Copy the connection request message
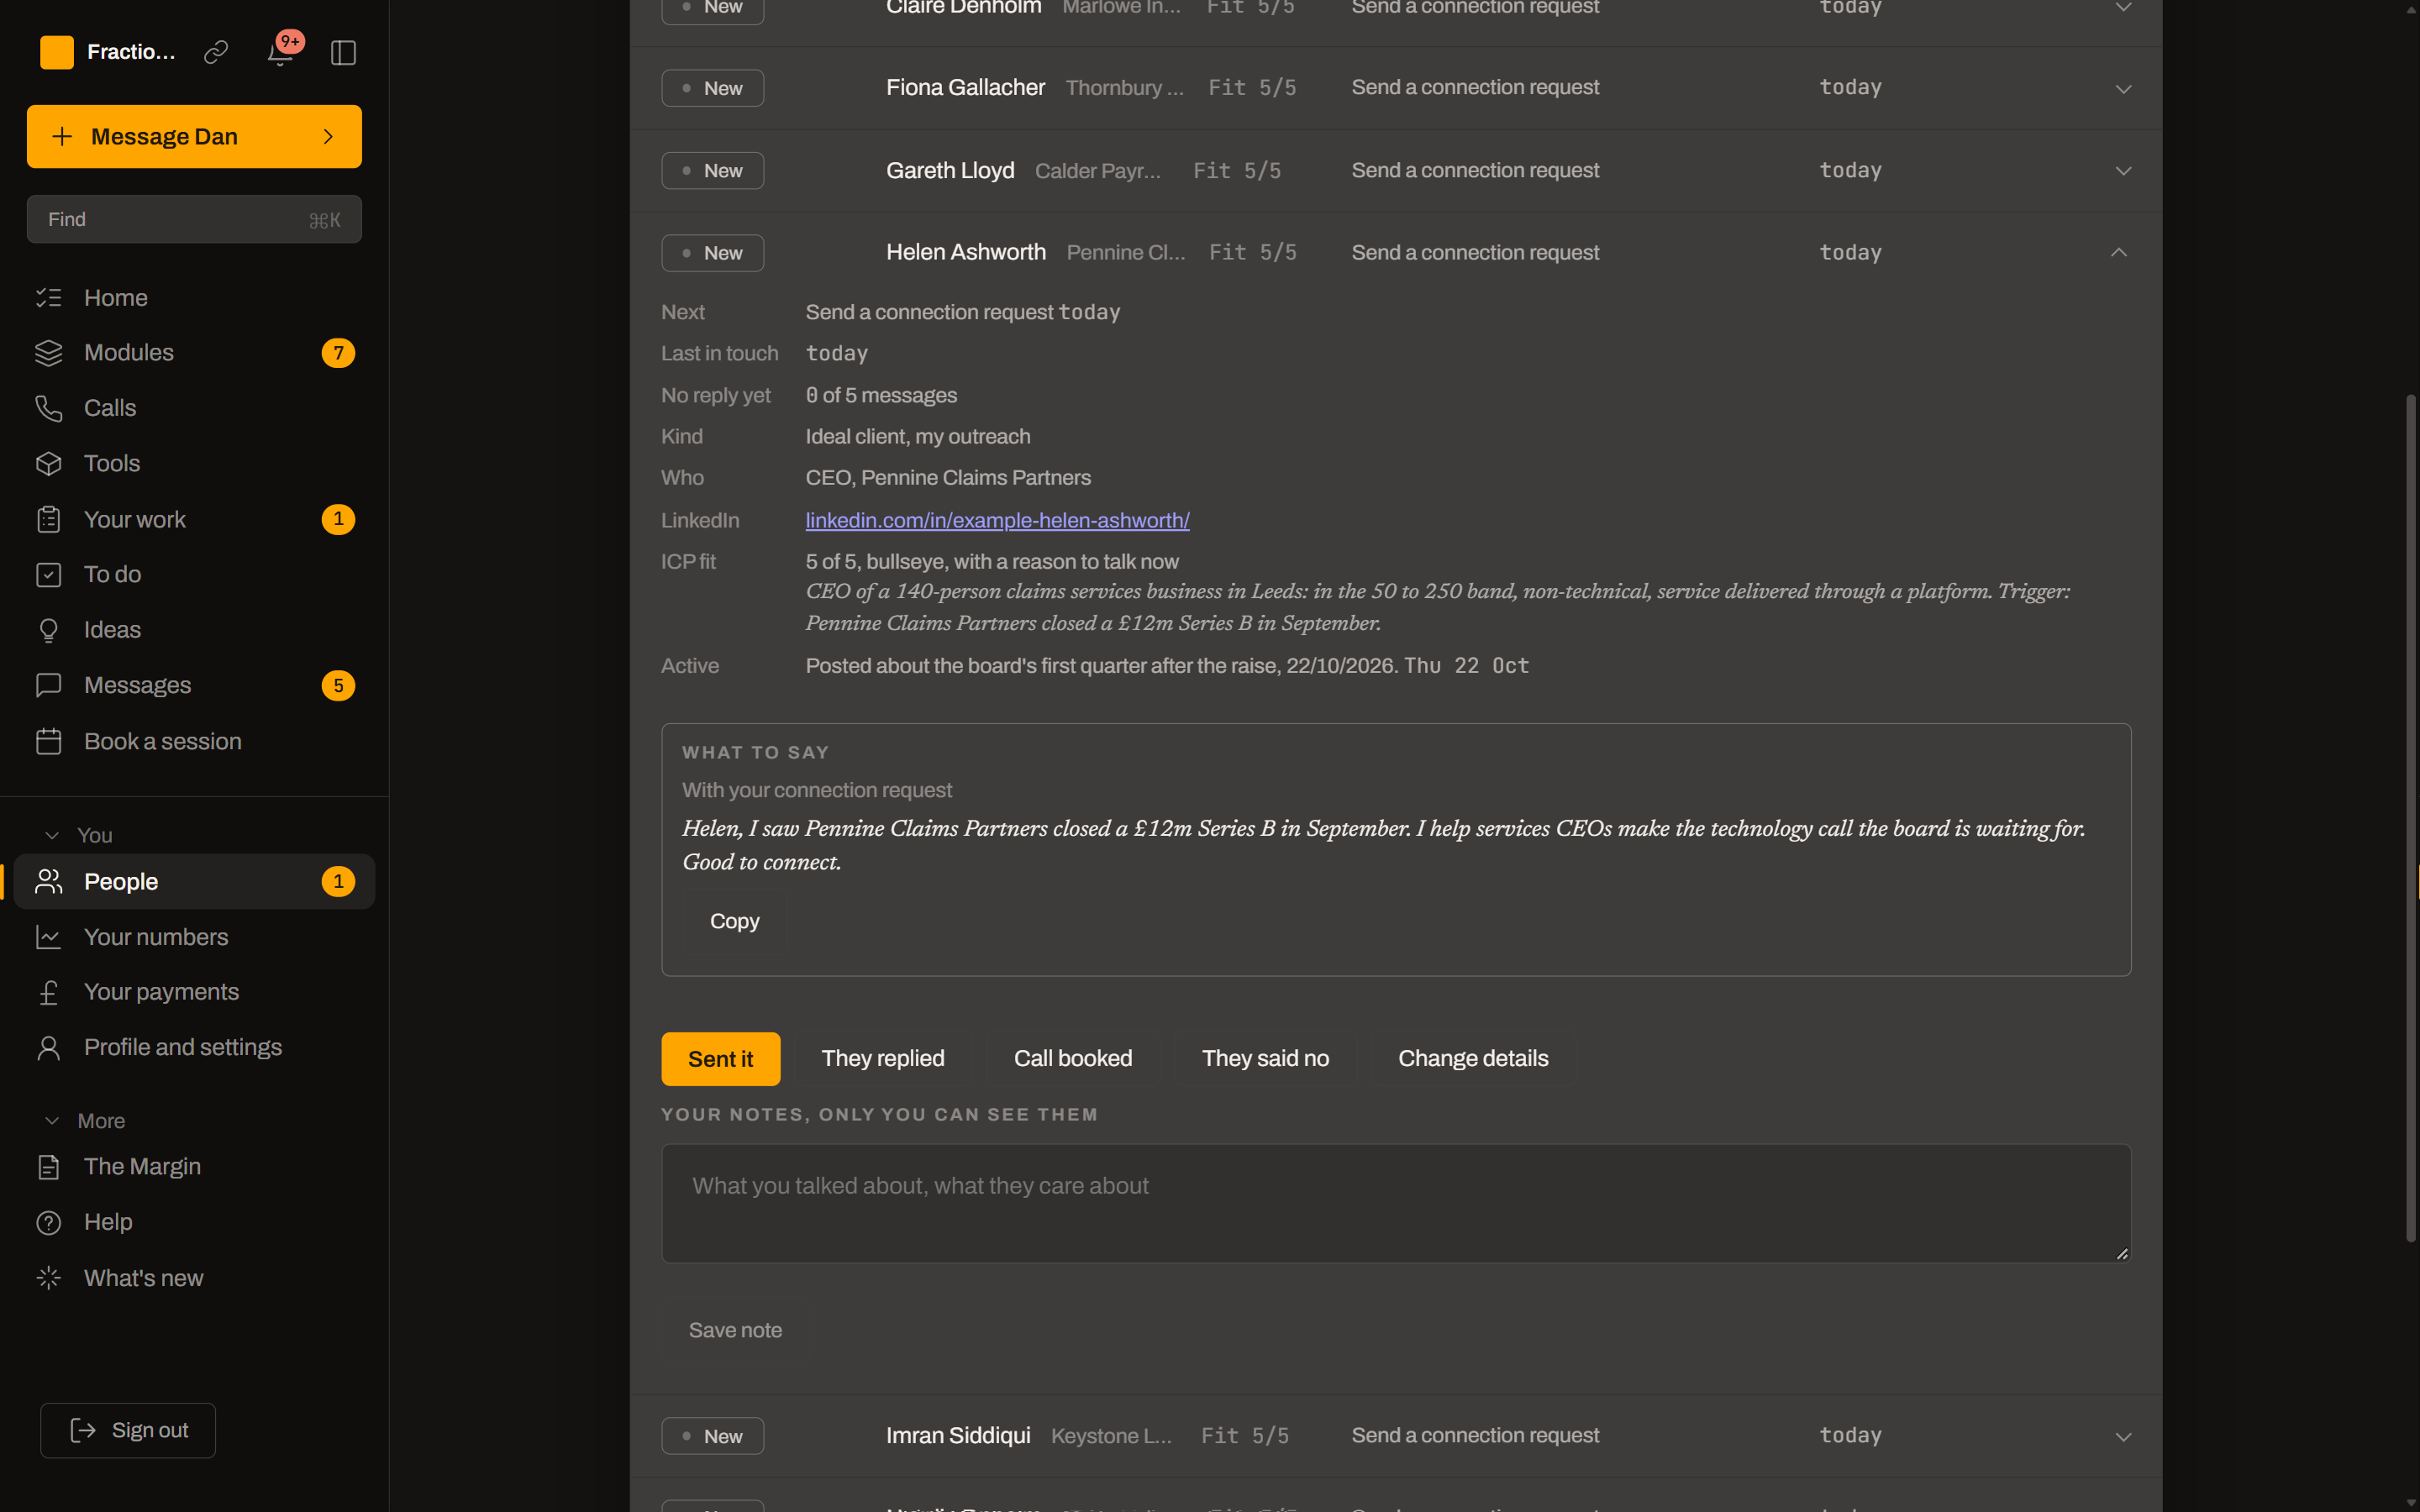Screen dimensions: 2420x1512 [735, 921]
